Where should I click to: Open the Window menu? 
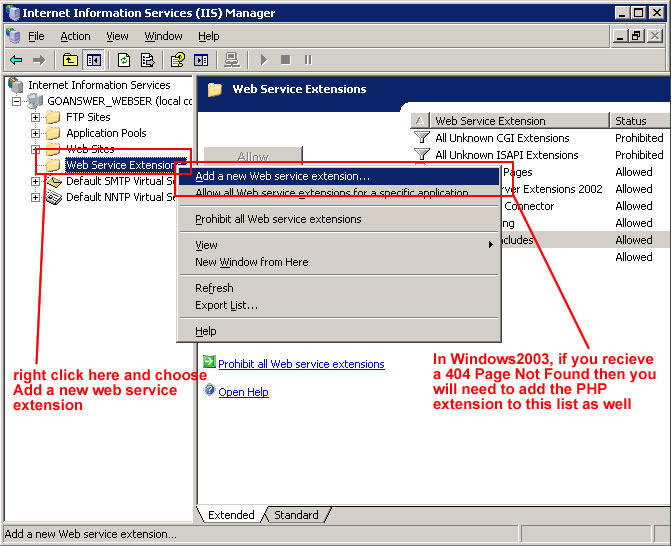[x=163, y=36]
